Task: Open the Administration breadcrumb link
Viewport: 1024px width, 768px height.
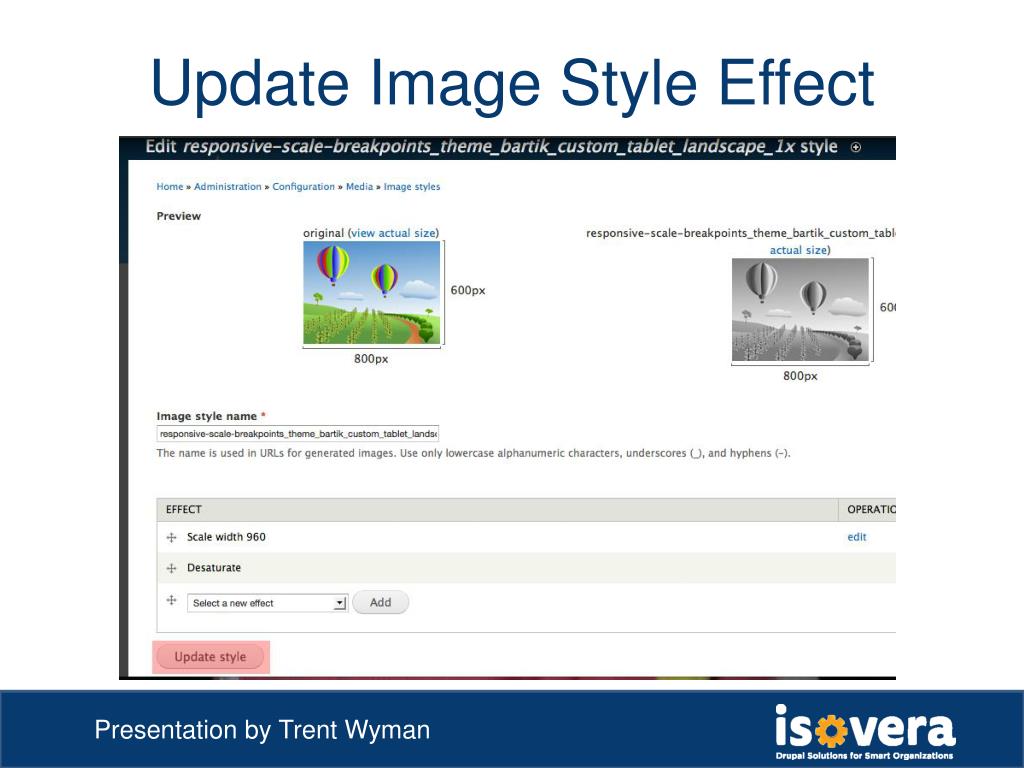Action: point(227,187)
